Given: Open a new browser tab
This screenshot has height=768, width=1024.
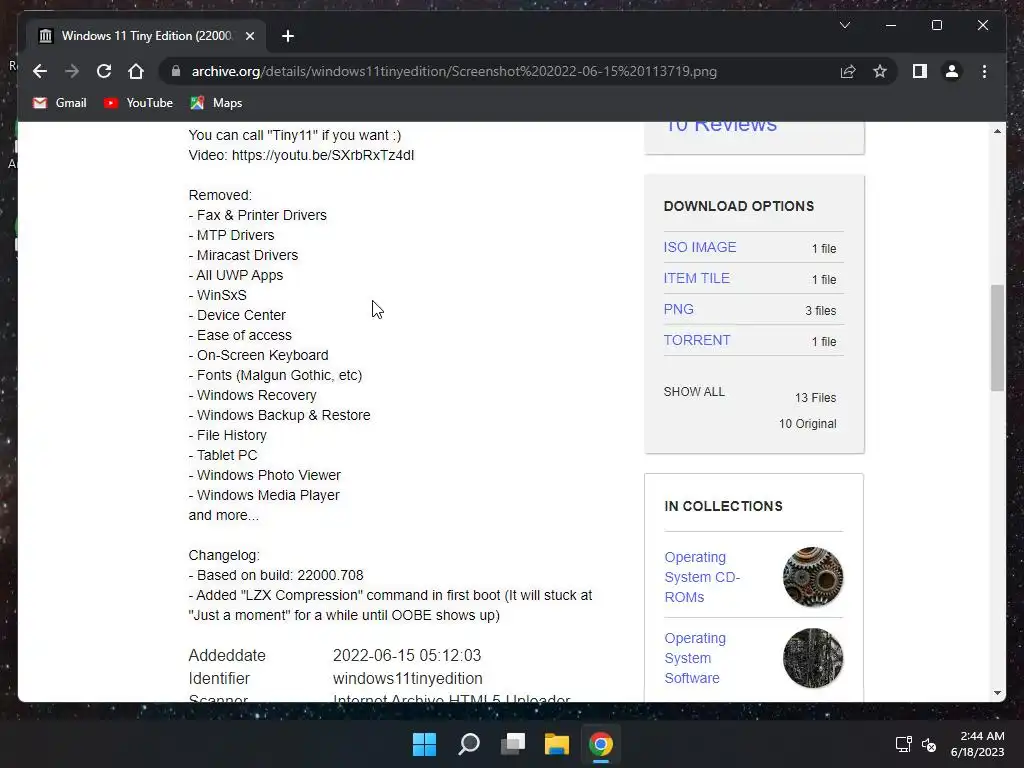Looking at the screenshot, I should pyautogui.click(x=288, y=36).
